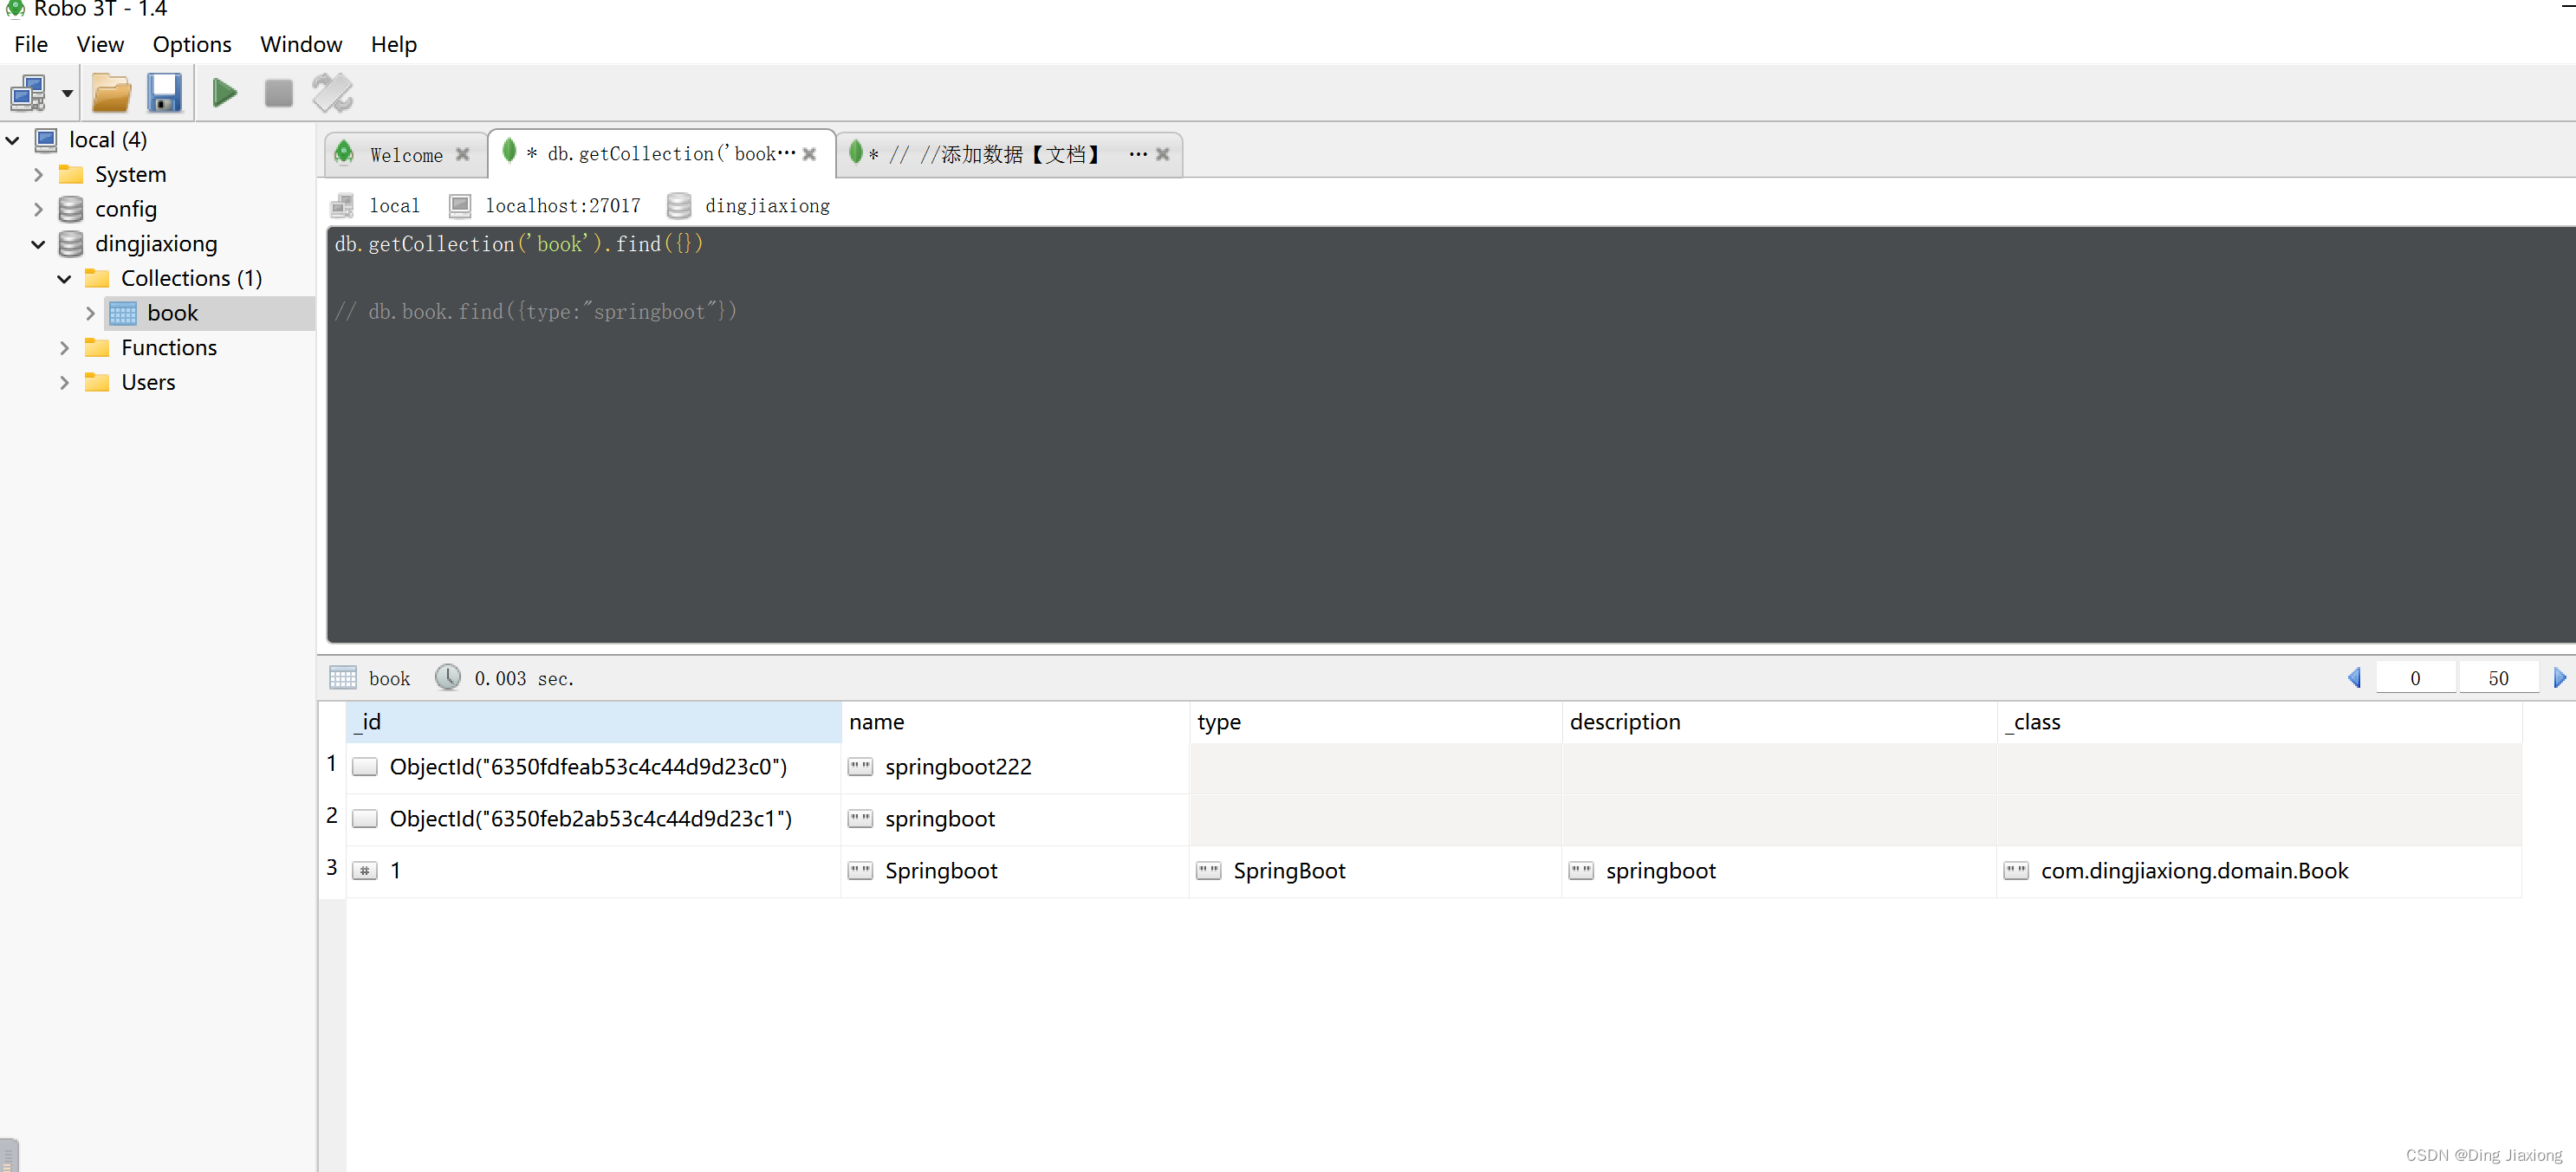
Task: Select the SpringBoot type cell
Action: (x=1376, y=871)
